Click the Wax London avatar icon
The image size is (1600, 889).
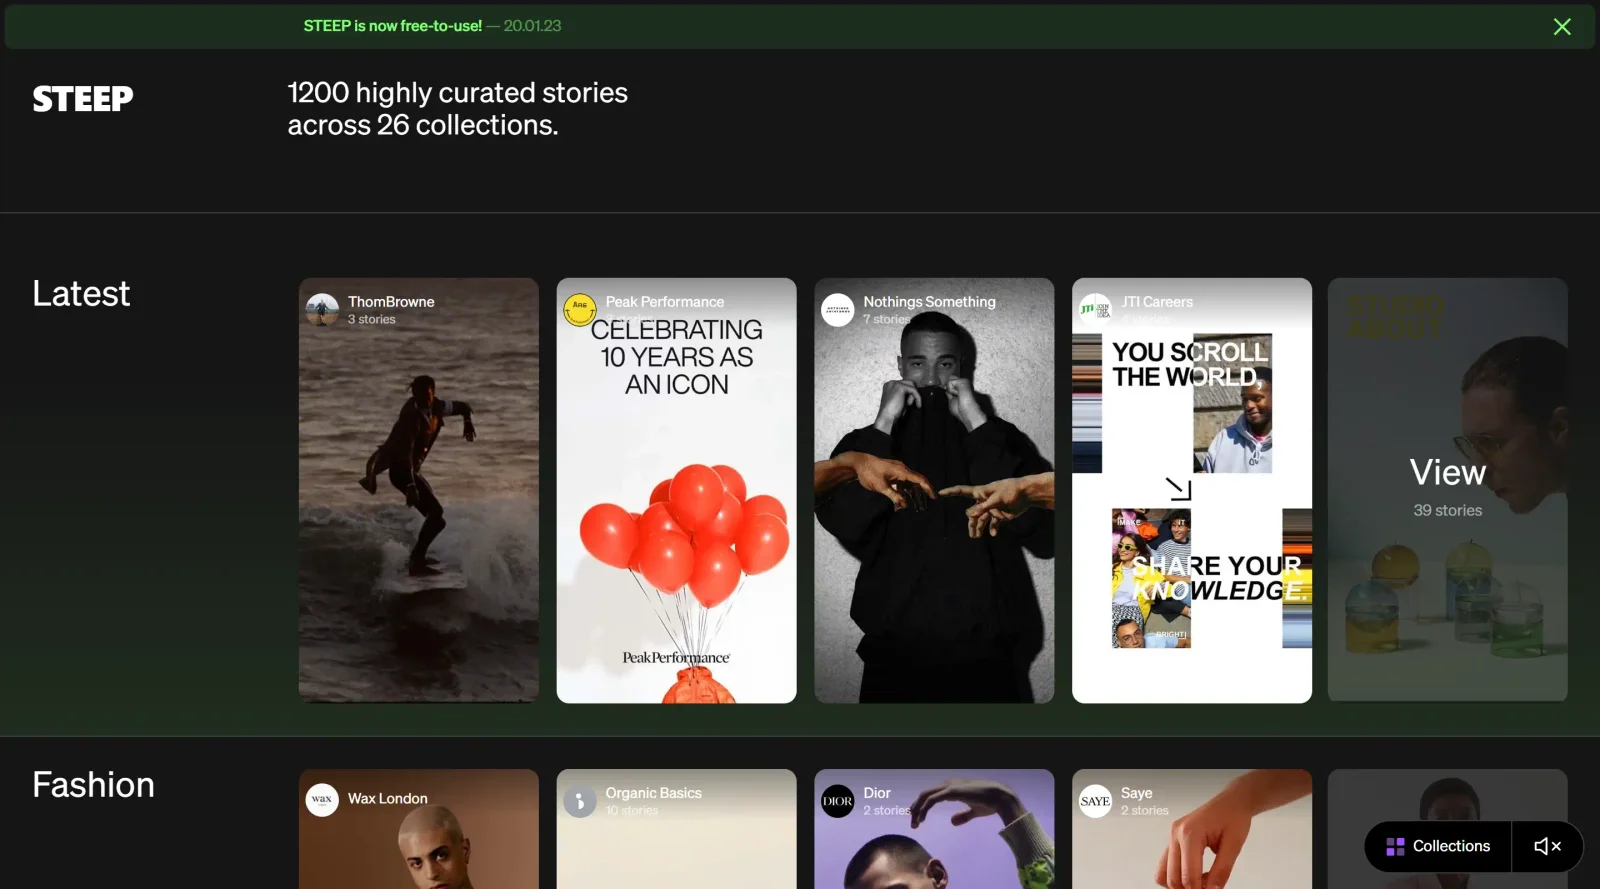(x=322, y=800)
